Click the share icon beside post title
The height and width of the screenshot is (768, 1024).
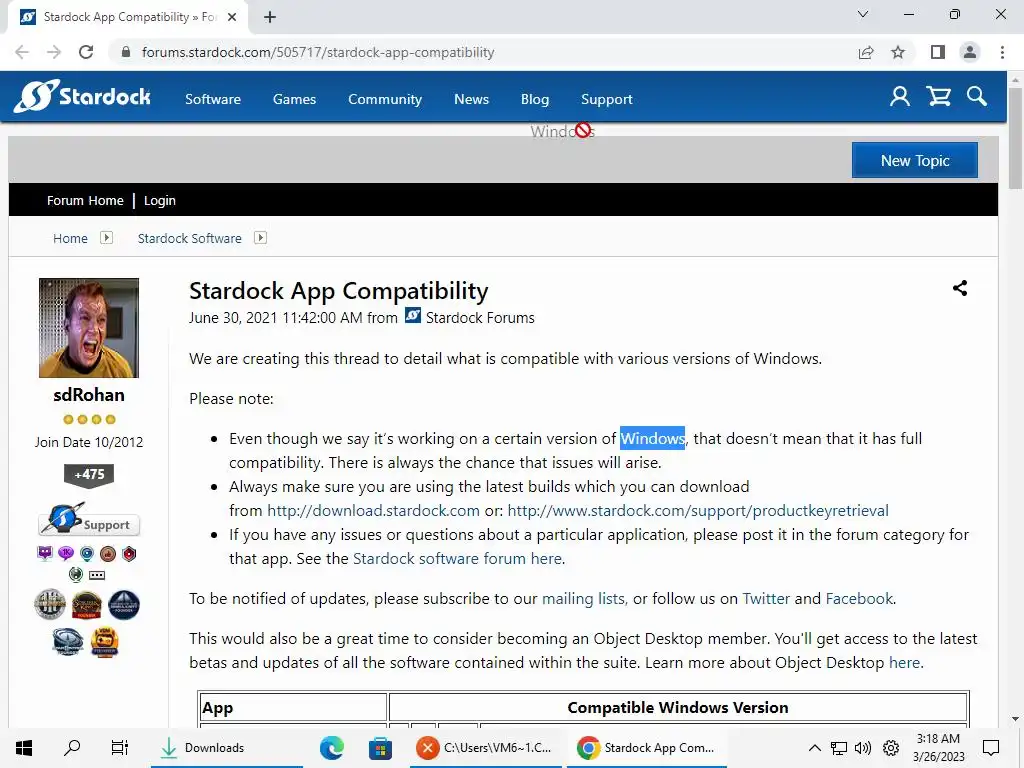point(959,288)
